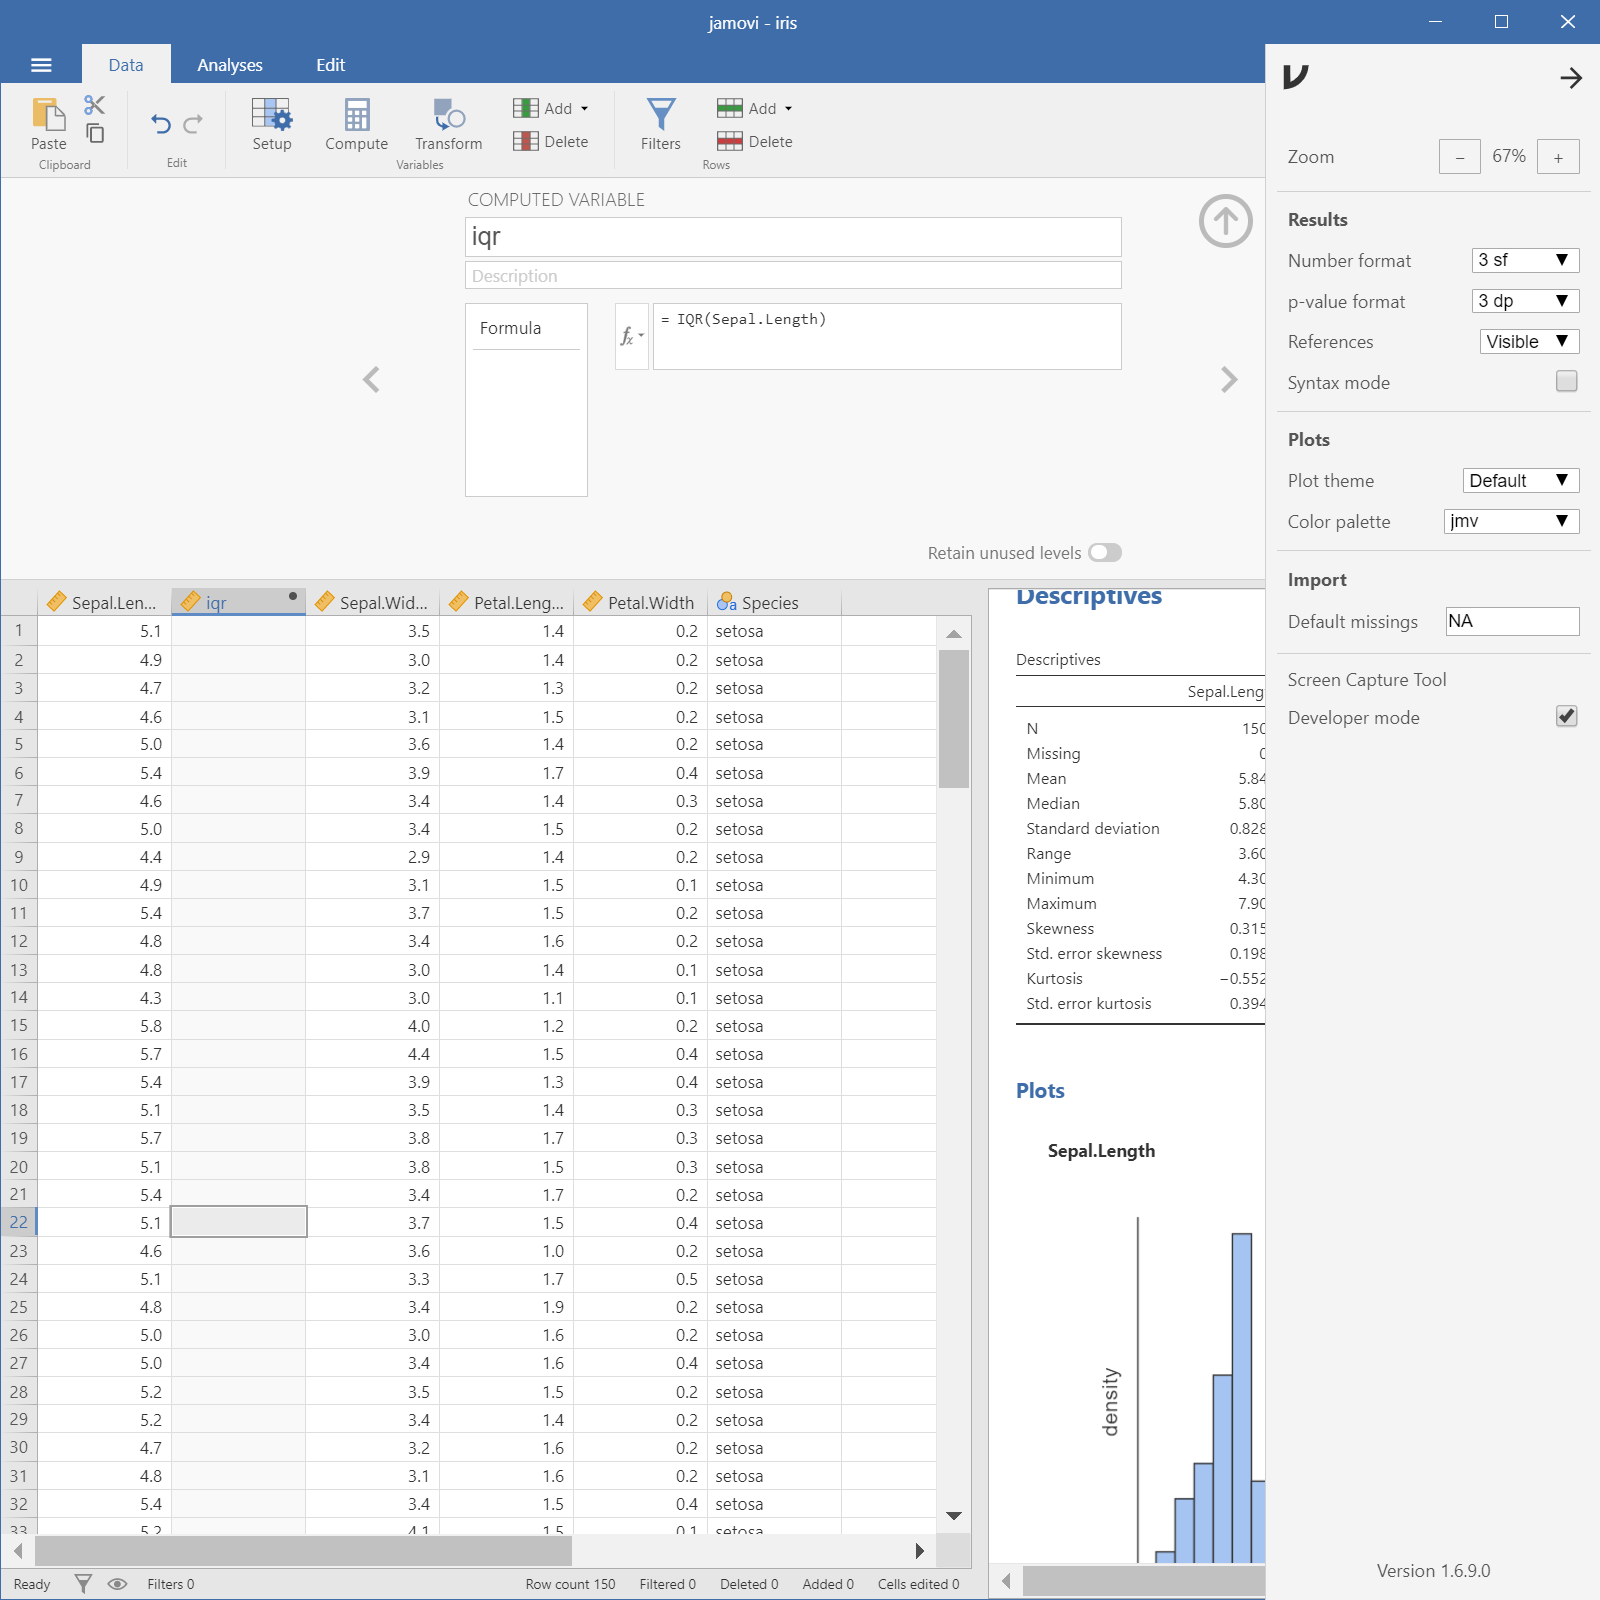Open the formula function fx picker
This screenshot has width=1600, height=1600.
click(631, 337)
